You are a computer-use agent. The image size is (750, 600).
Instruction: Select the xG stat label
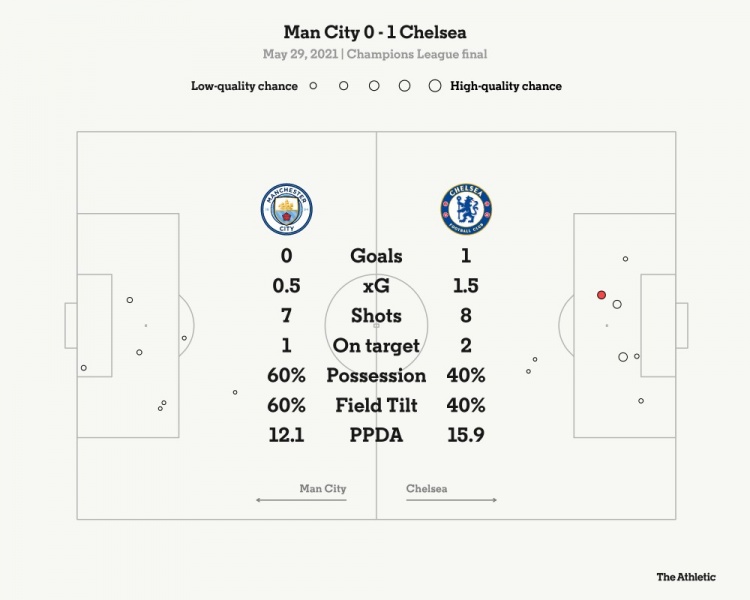coord(376,286)
